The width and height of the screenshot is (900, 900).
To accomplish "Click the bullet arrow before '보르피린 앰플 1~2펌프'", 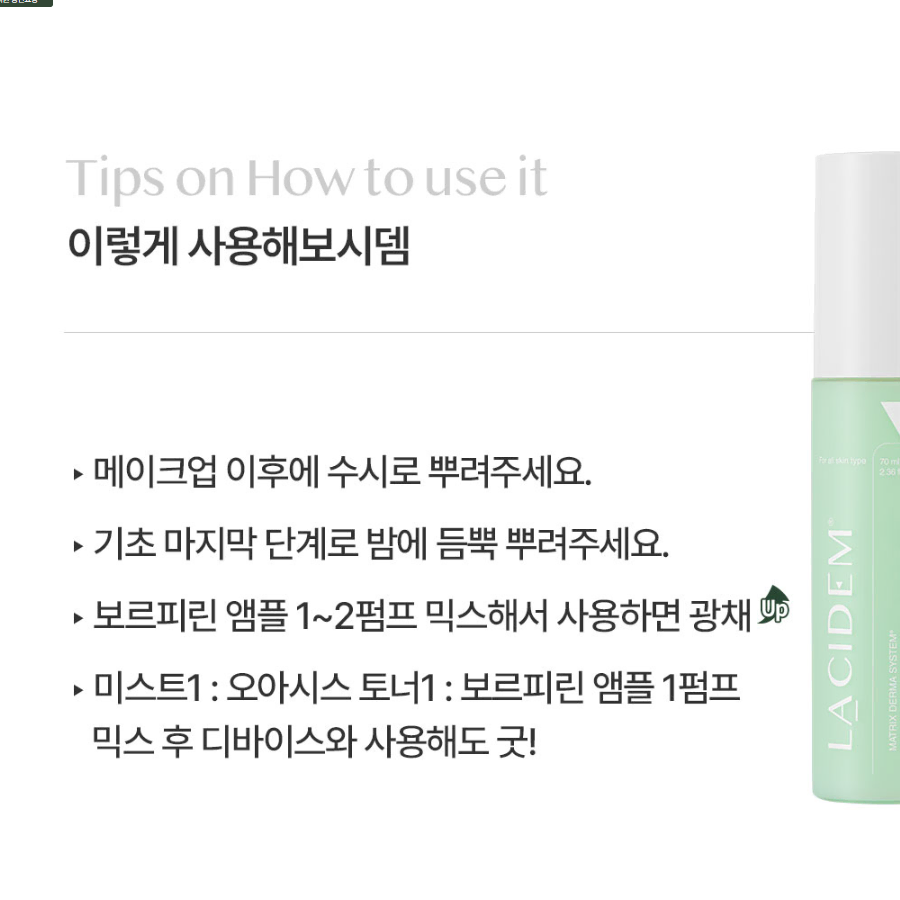I will point(79,618).
